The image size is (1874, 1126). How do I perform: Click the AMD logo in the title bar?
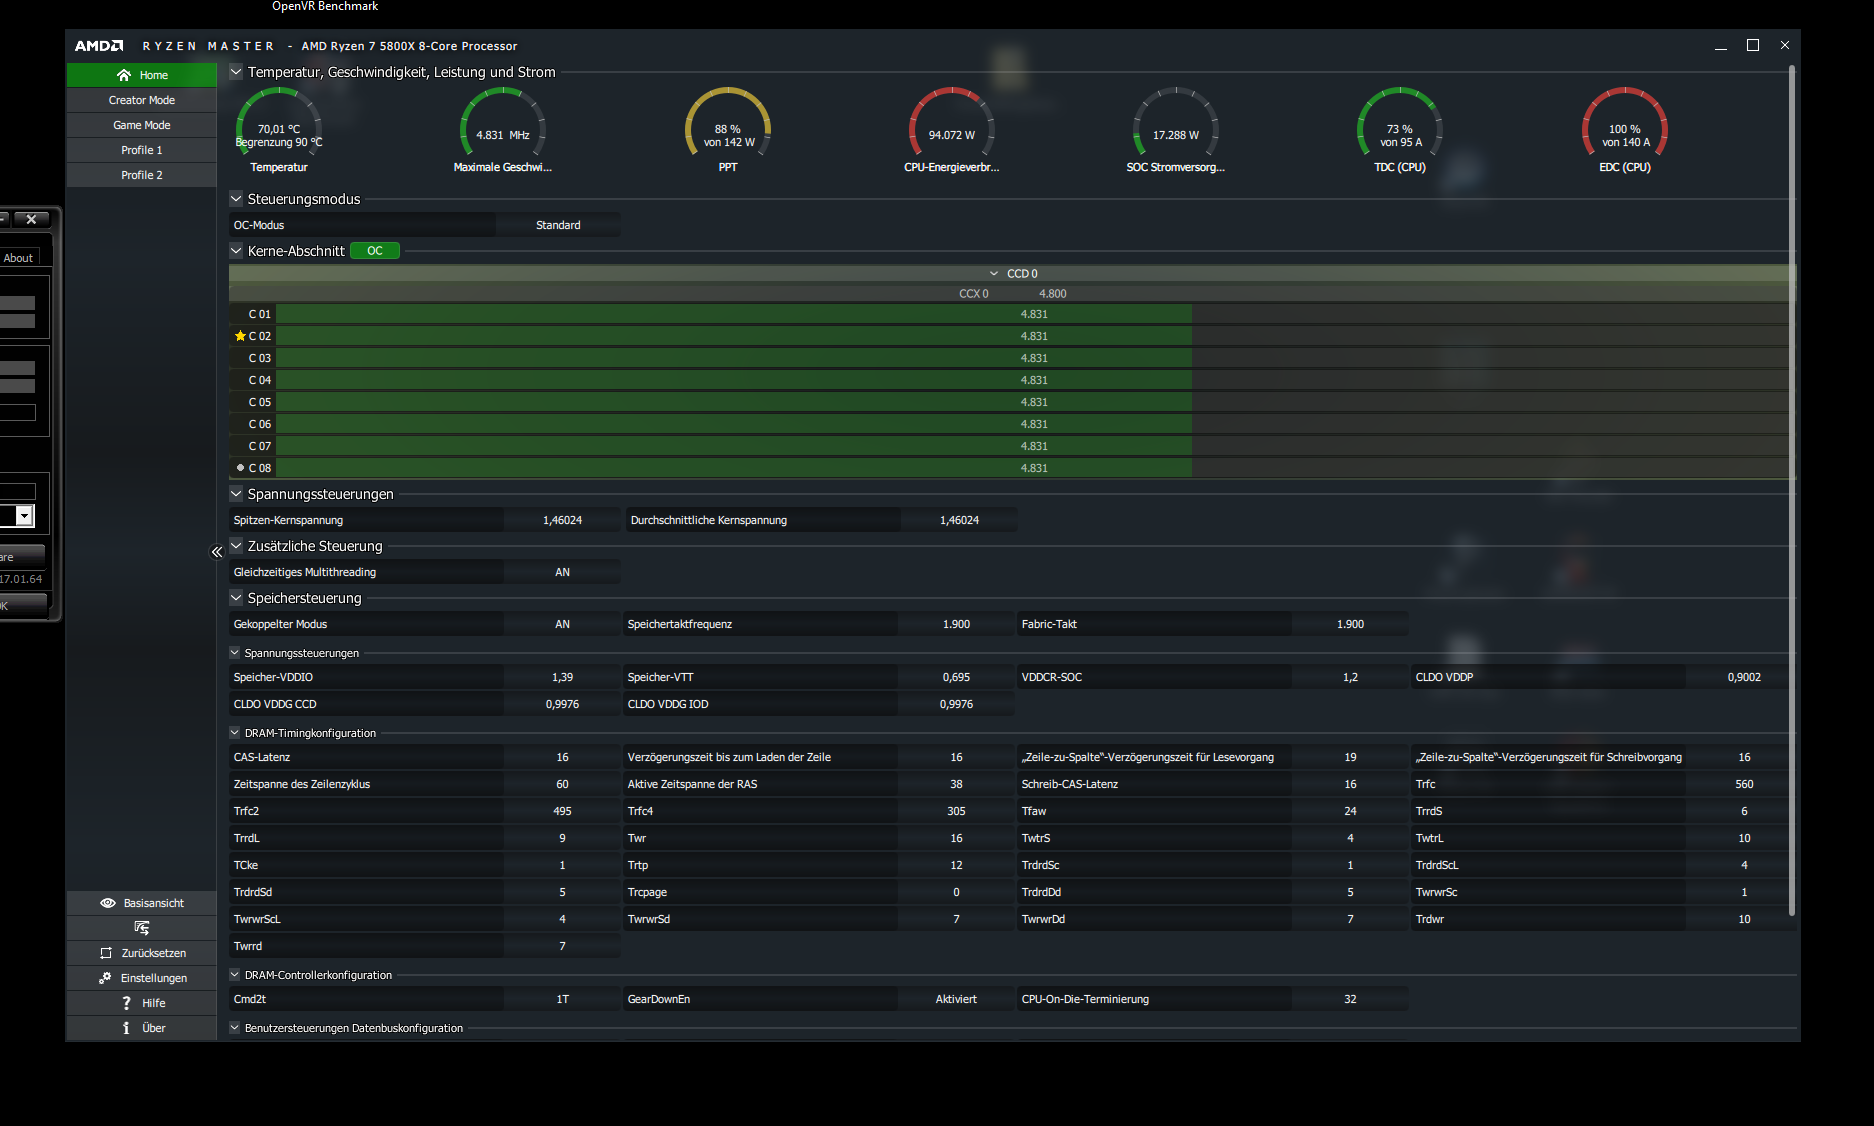pos(99,46)
